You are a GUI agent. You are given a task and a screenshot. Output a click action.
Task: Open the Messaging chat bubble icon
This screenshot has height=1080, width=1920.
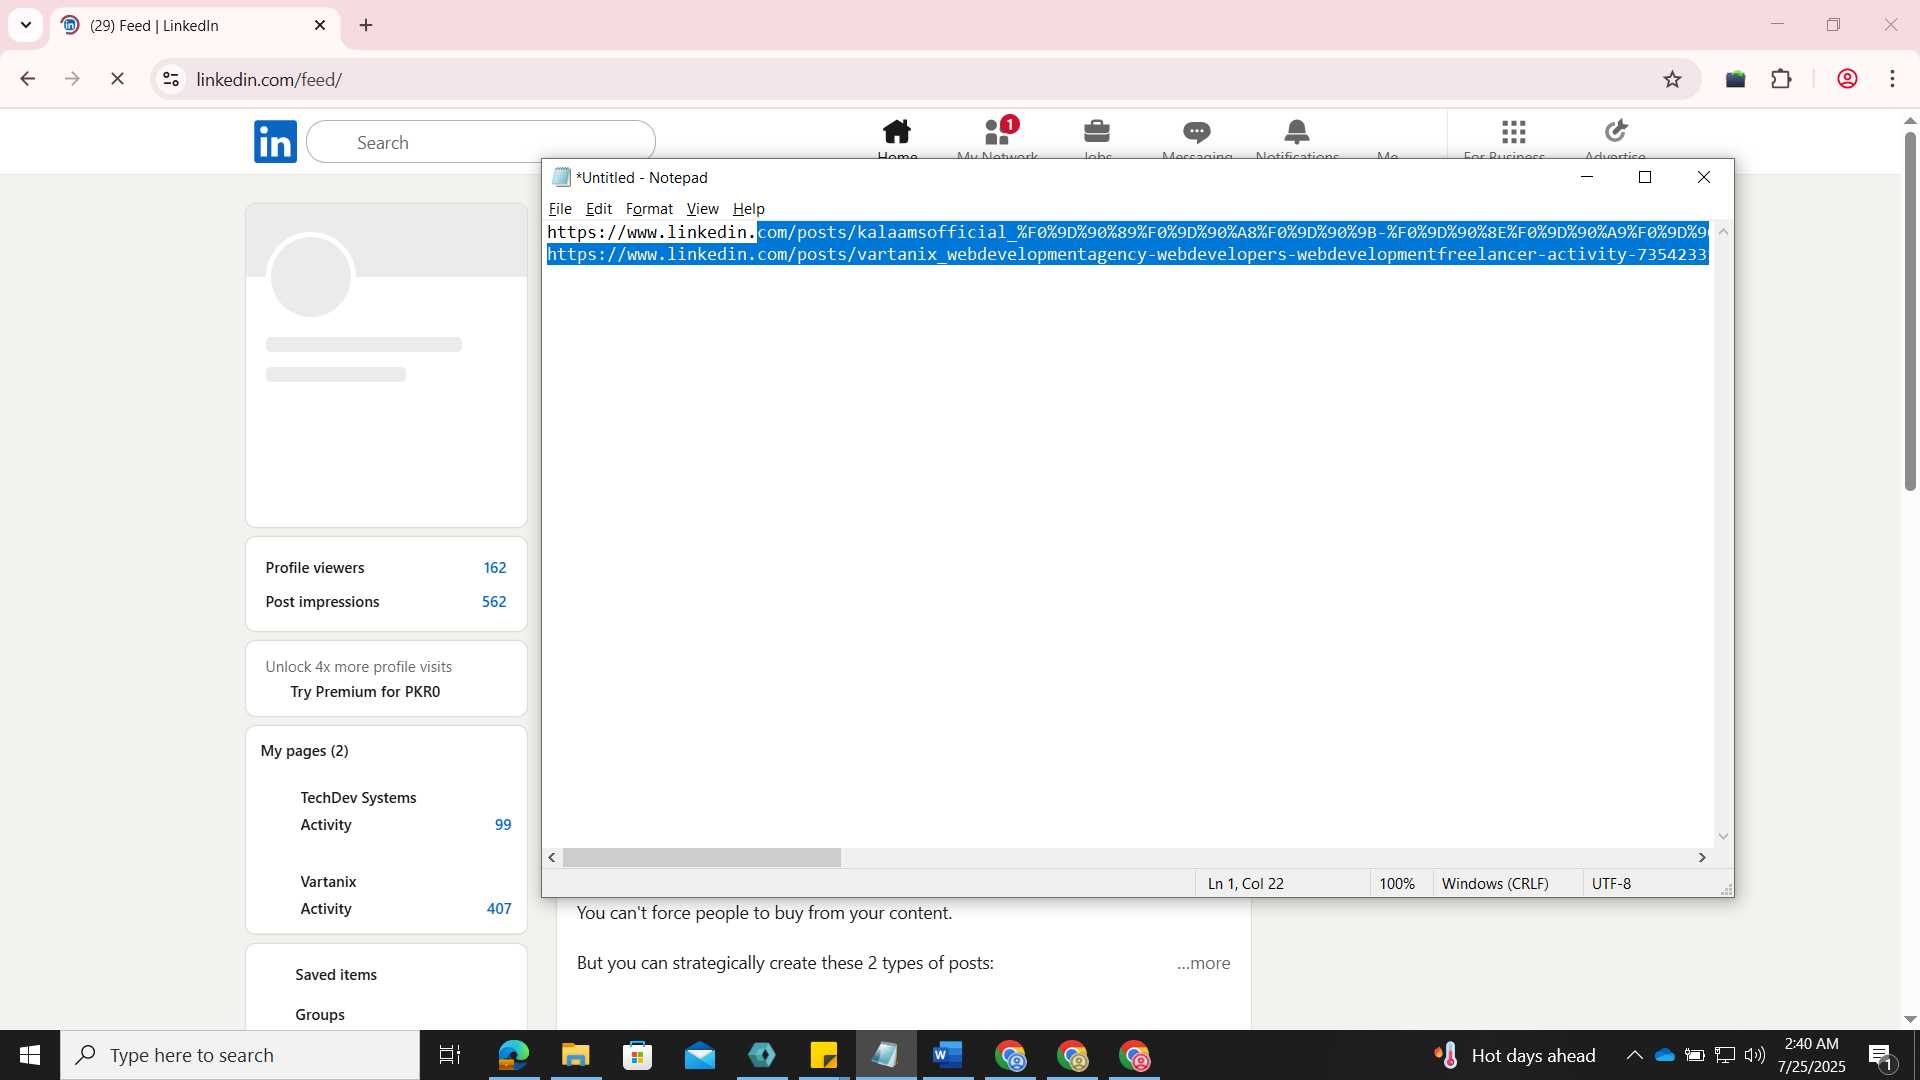(x=1197, y=131)
